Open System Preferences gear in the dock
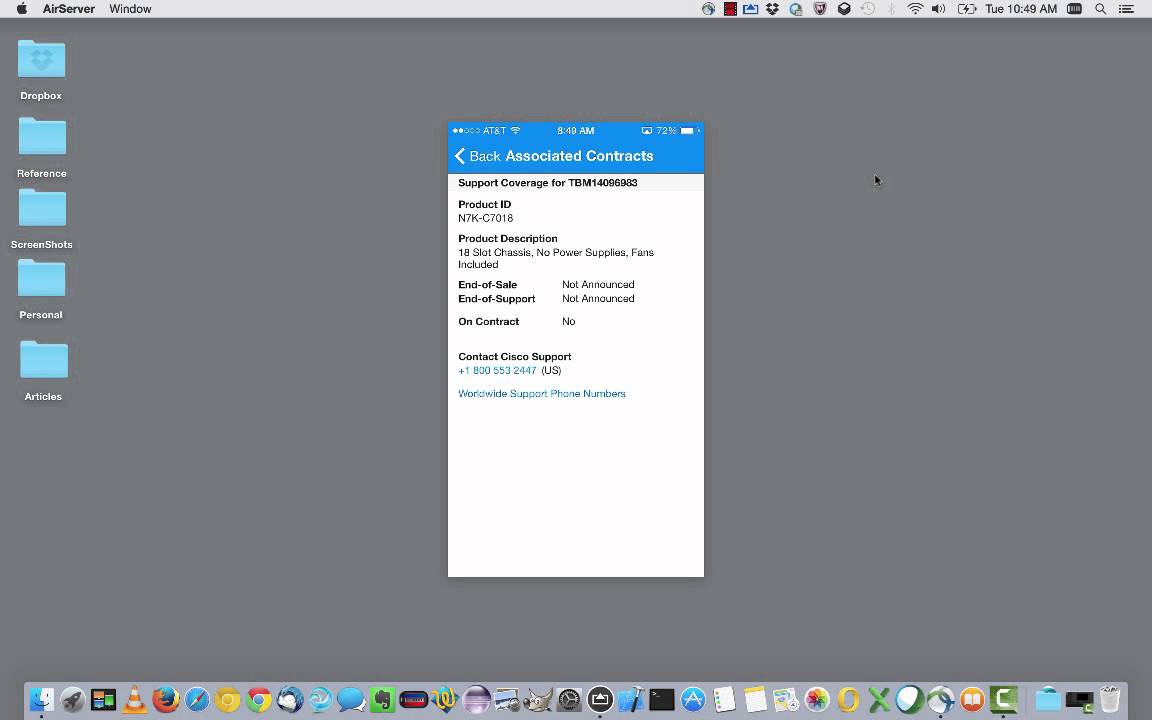Viewport: 1152px width, 720px height. 569,699
